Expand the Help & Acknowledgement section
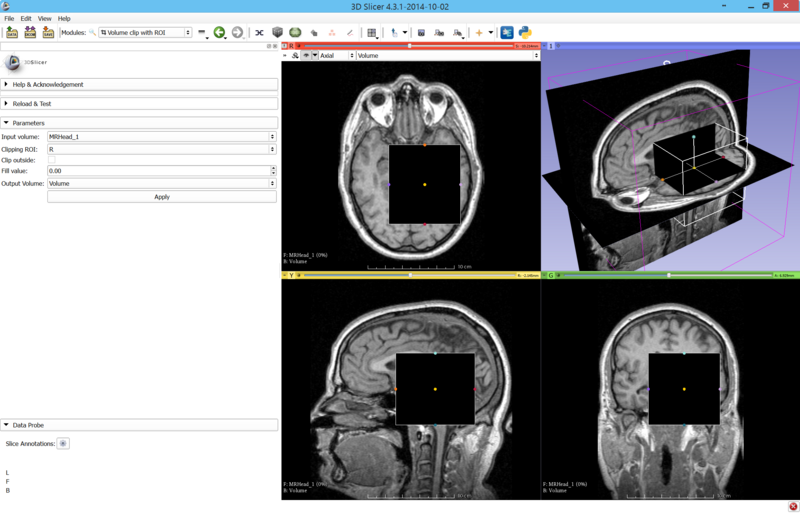800x513 pixels. (139, 84)
